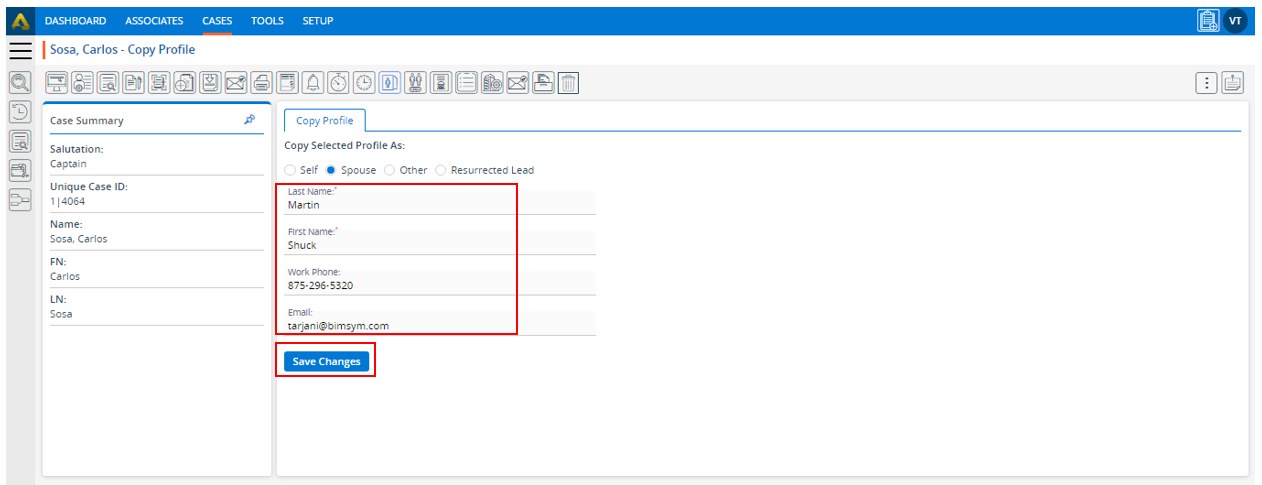Click the bell notification icon in toolbar
Screen dimensions: 1262x485
pyautogui.click(x=313, y=84)
